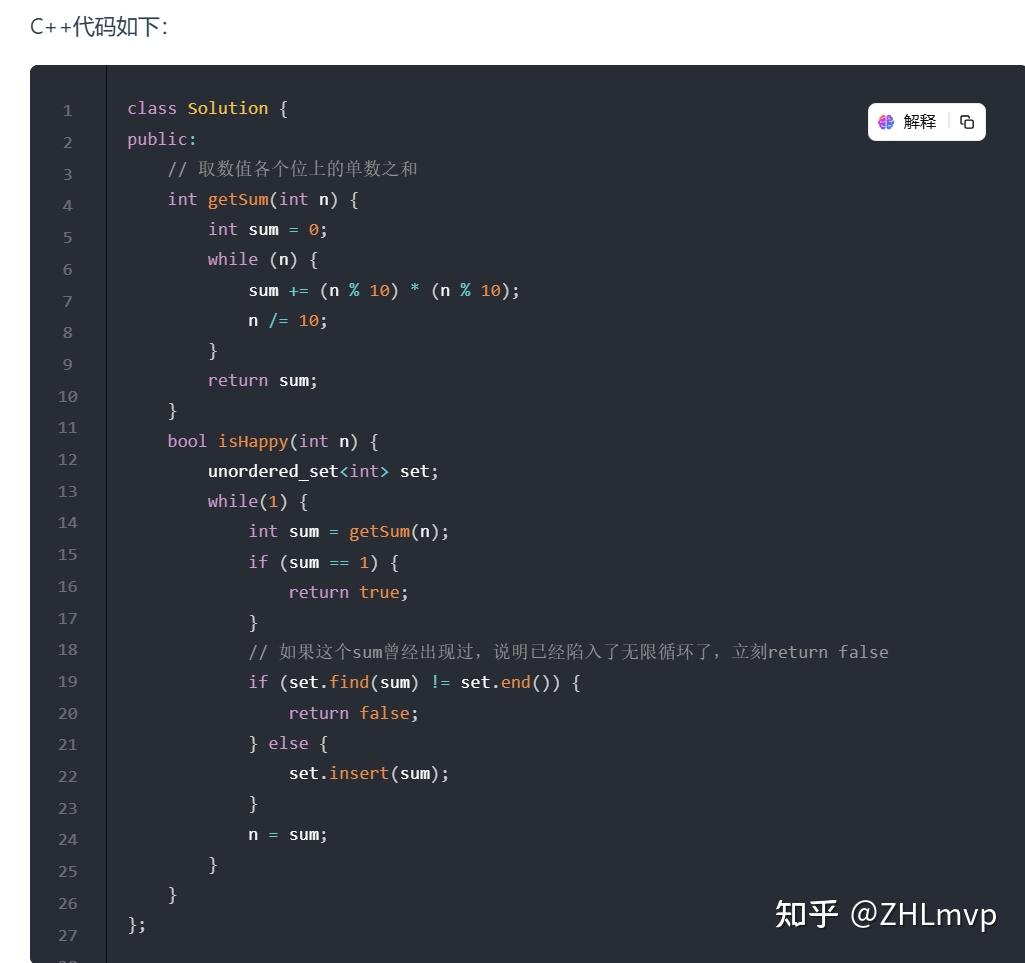Click the while(1) loop keyword
Image resolution: width=1025 pixels, height=963 pixels.
click(240, 501)
